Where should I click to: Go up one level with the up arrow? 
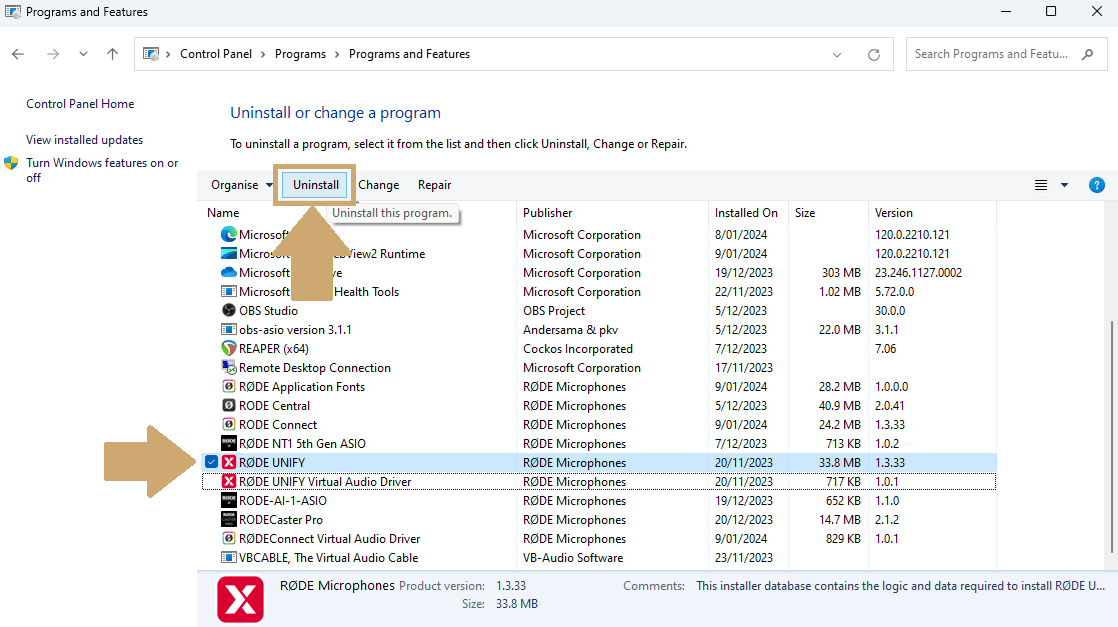[x=112, y=53]
